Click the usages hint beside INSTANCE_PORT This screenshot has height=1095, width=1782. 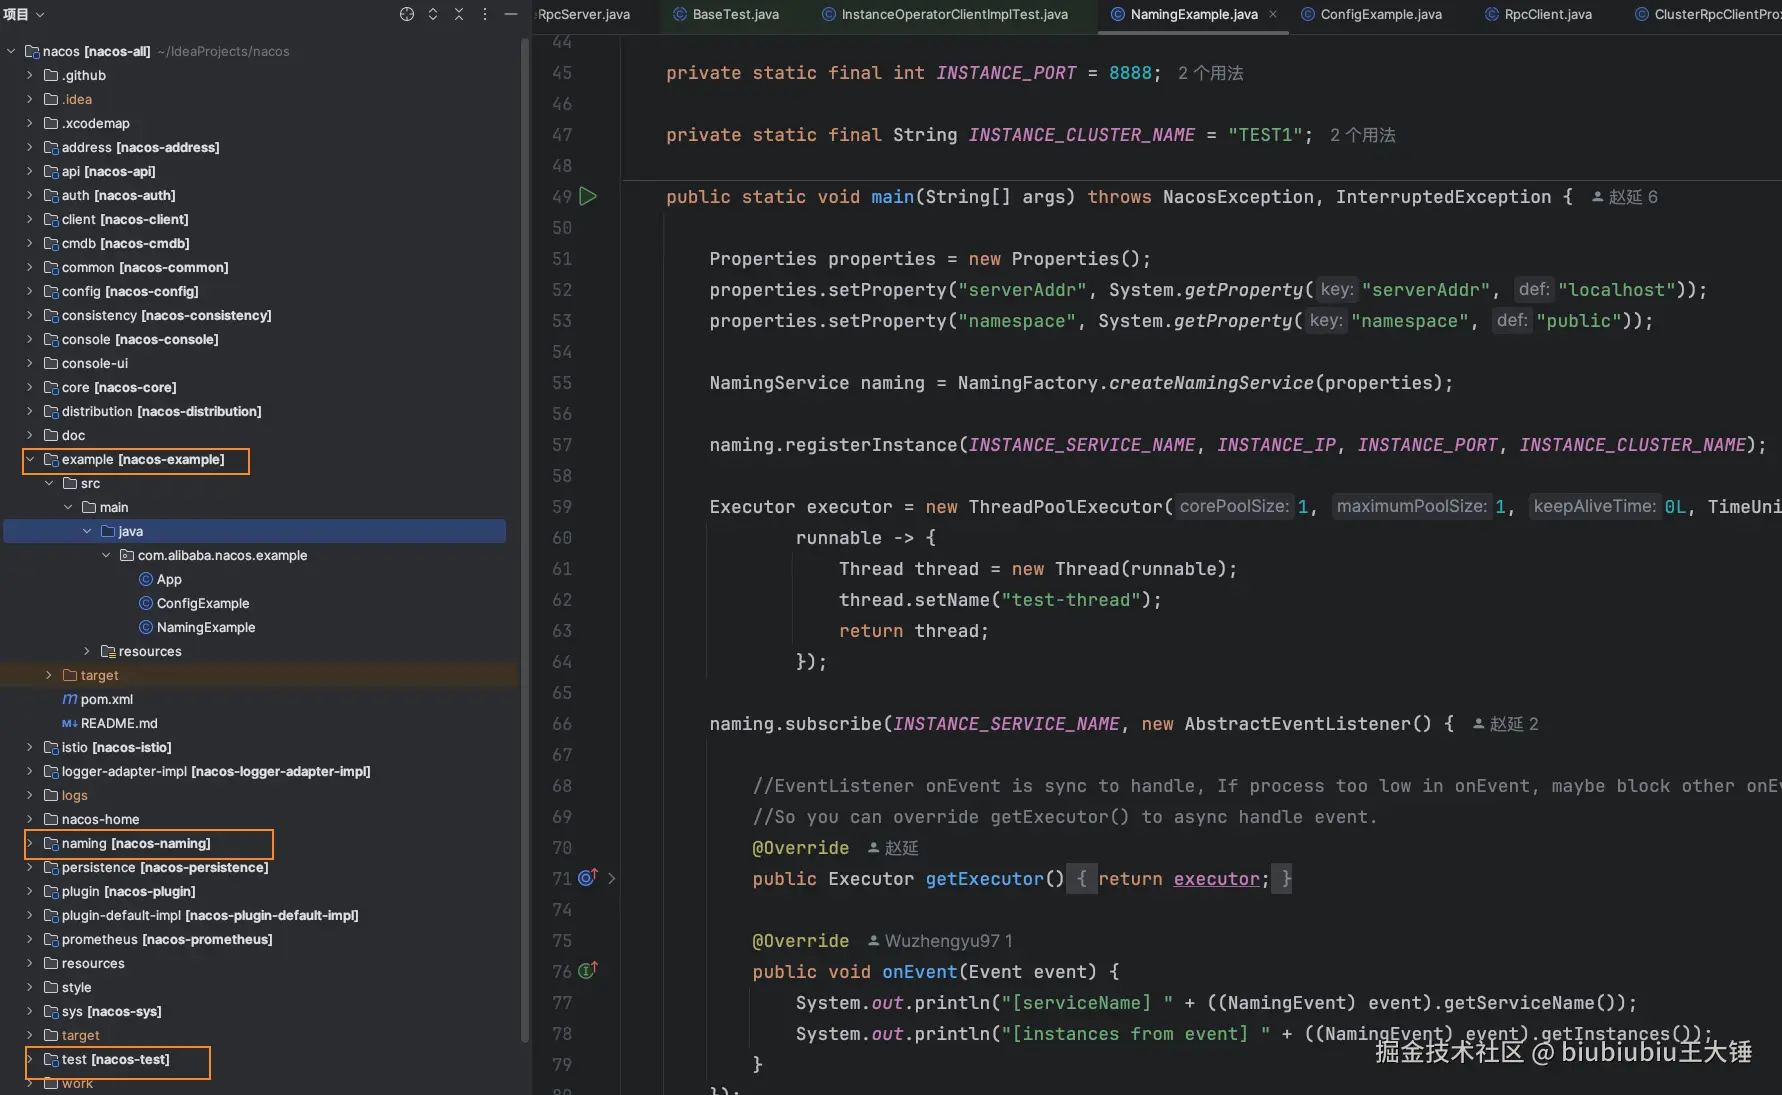[x=1211, y=73]
